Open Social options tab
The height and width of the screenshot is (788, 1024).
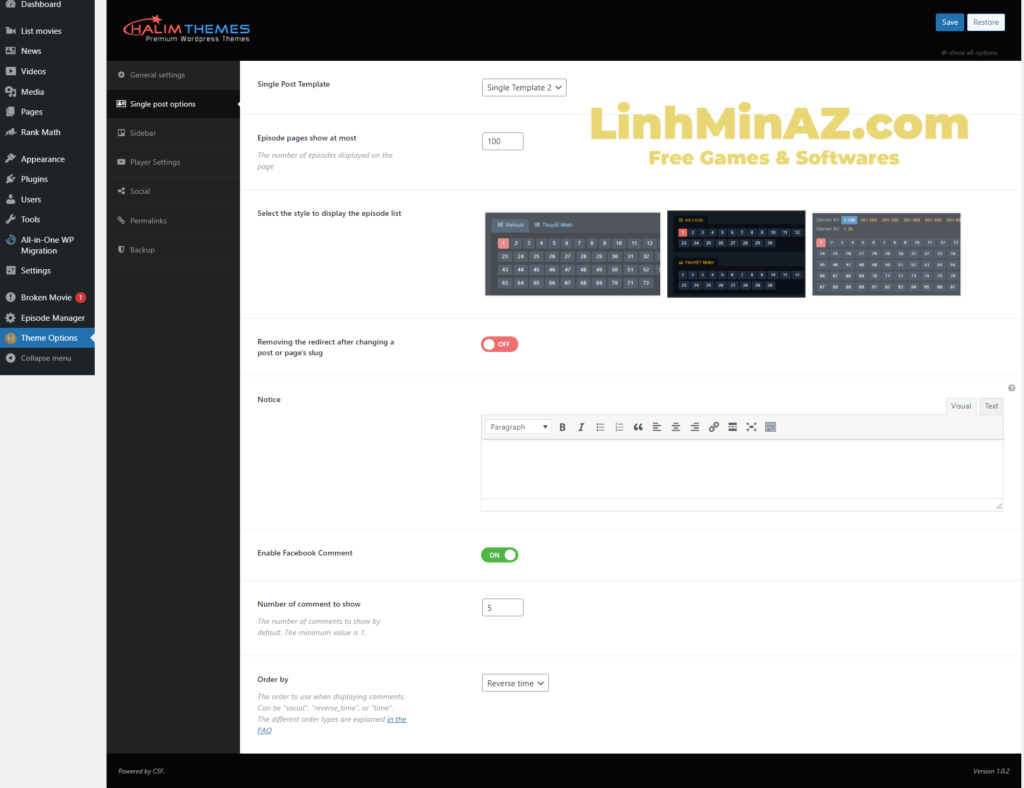pyautogui.click(x=173, y=191)
